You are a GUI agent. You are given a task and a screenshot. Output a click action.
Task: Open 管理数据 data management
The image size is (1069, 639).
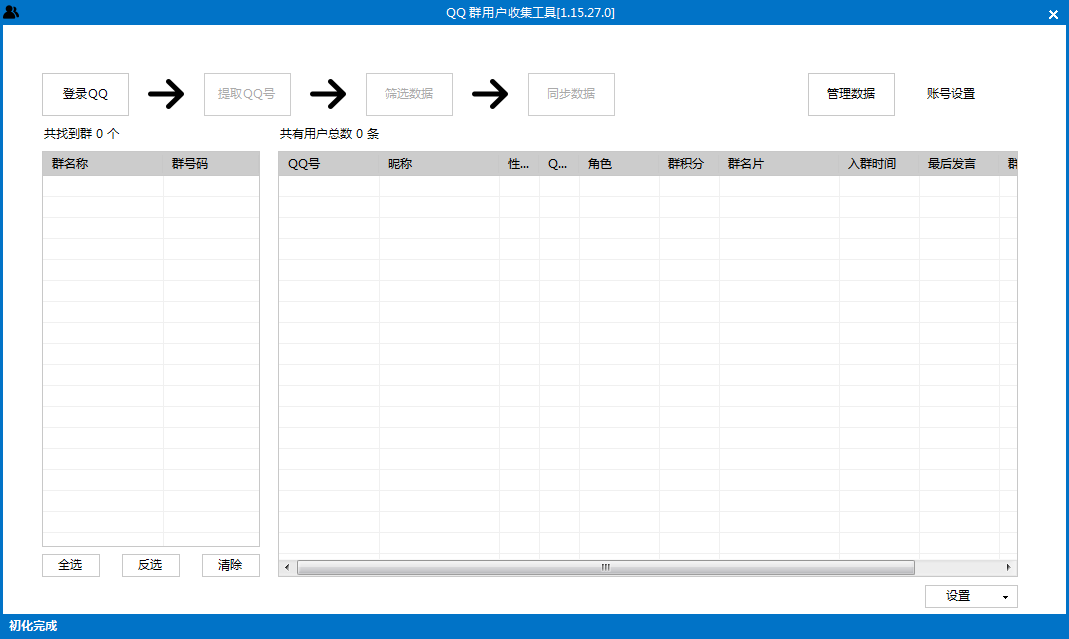tap(851, 94)
